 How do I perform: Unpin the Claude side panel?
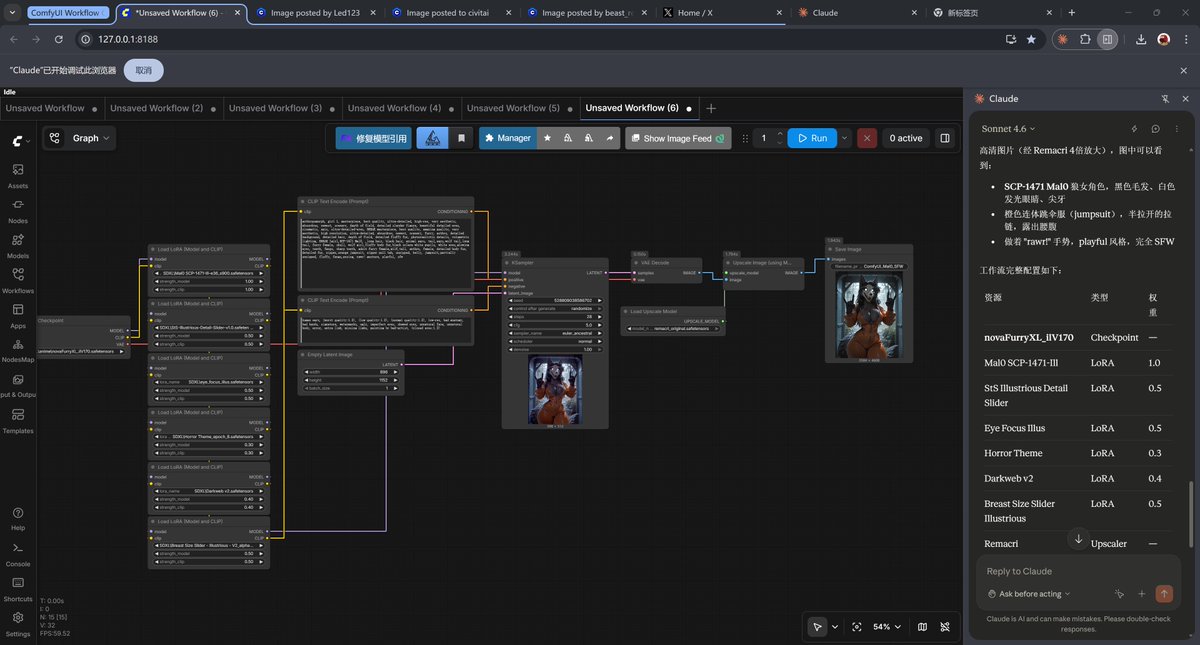click(1165, 99)
